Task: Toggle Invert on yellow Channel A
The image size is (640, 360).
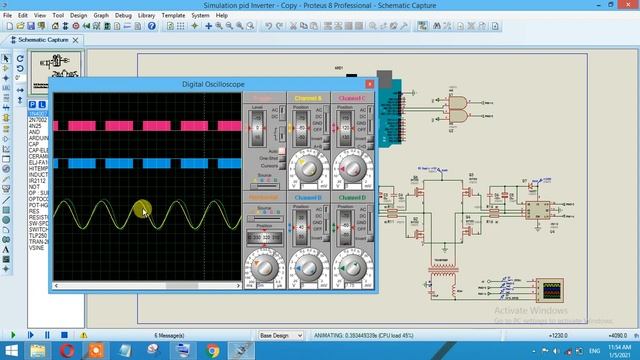Action: click(x=326, y=139)
